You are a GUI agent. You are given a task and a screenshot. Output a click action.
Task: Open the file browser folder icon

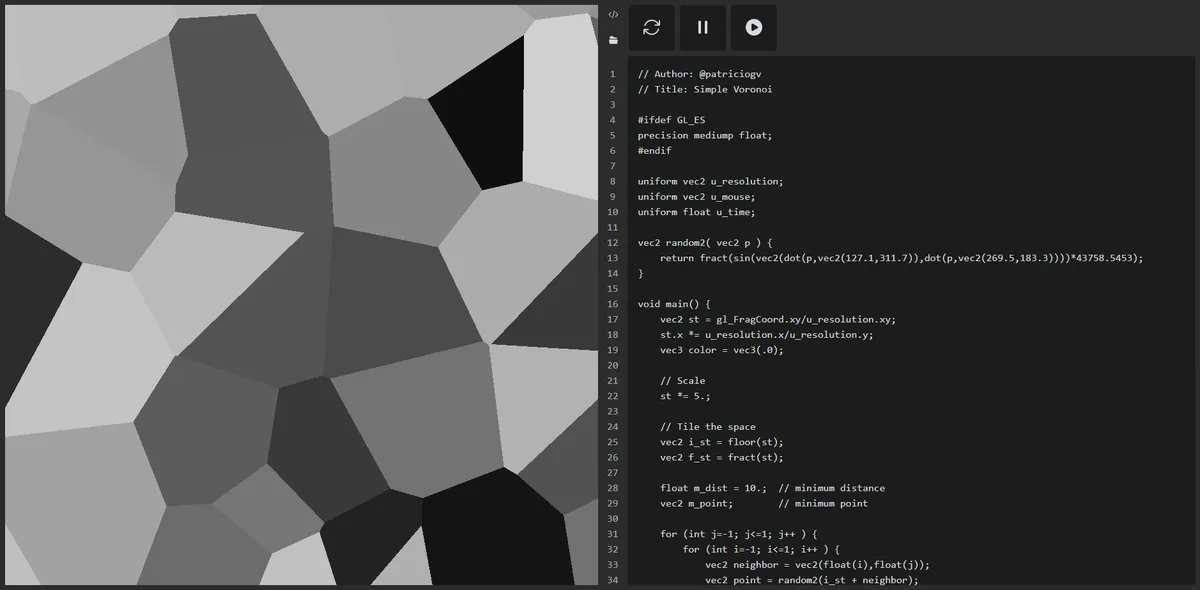coord(614,40)
